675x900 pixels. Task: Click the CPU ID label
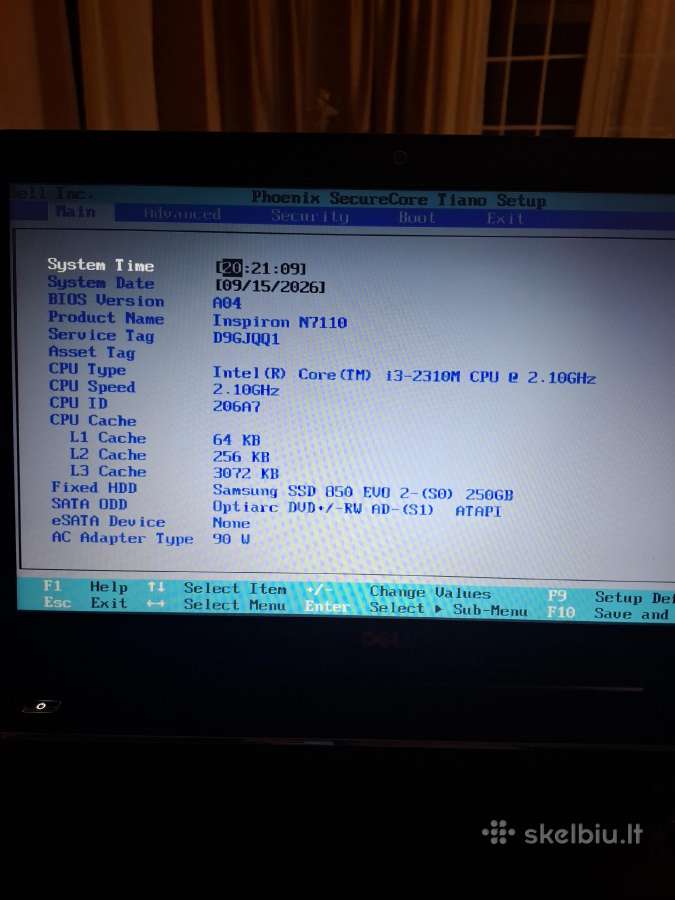(79, 403)
